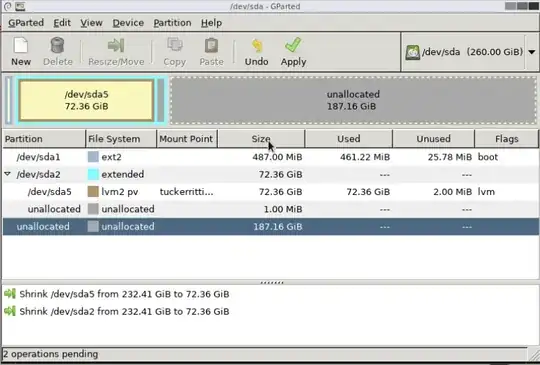
Task: Select the /dev/sda1 ext2 partition row
Action: point(270,157)
